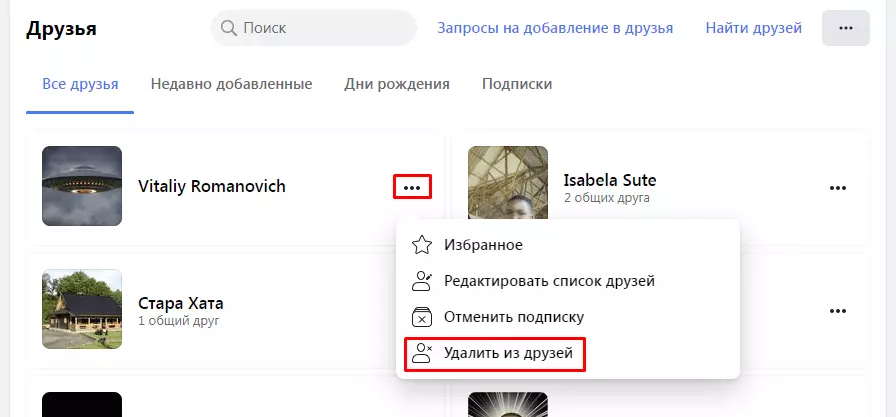Click the 1 общий друг text
Screen dimensions: 896x417
click(179, 320)
